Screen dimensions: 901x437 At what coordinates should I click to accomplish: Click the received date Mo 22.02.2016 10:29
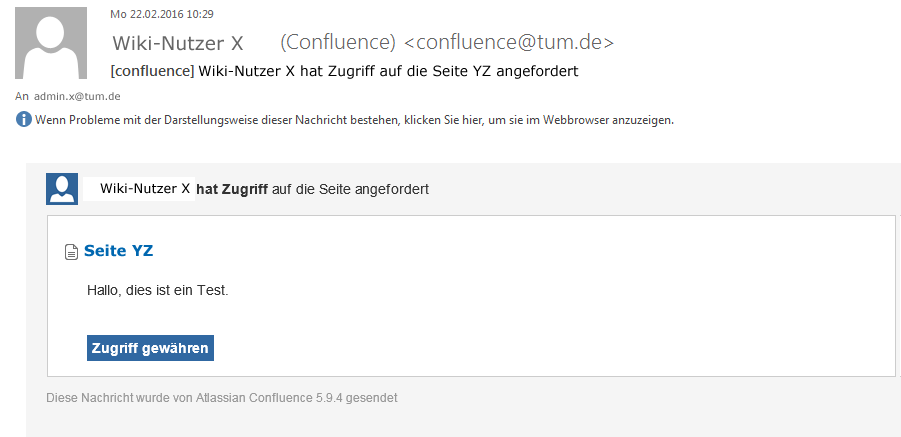pos(162,14)
